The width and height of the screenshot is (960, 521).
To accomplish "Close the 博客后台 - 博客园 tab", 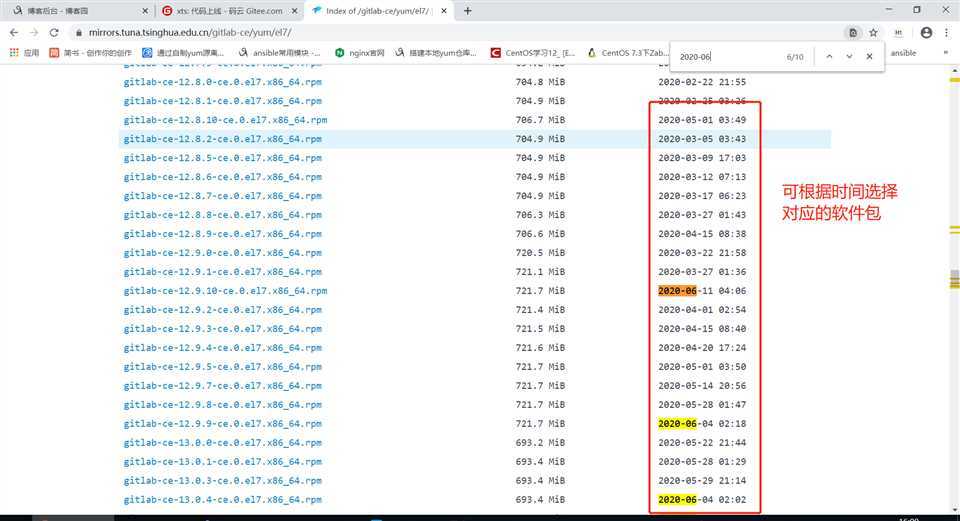I will (x=144, y=11).
